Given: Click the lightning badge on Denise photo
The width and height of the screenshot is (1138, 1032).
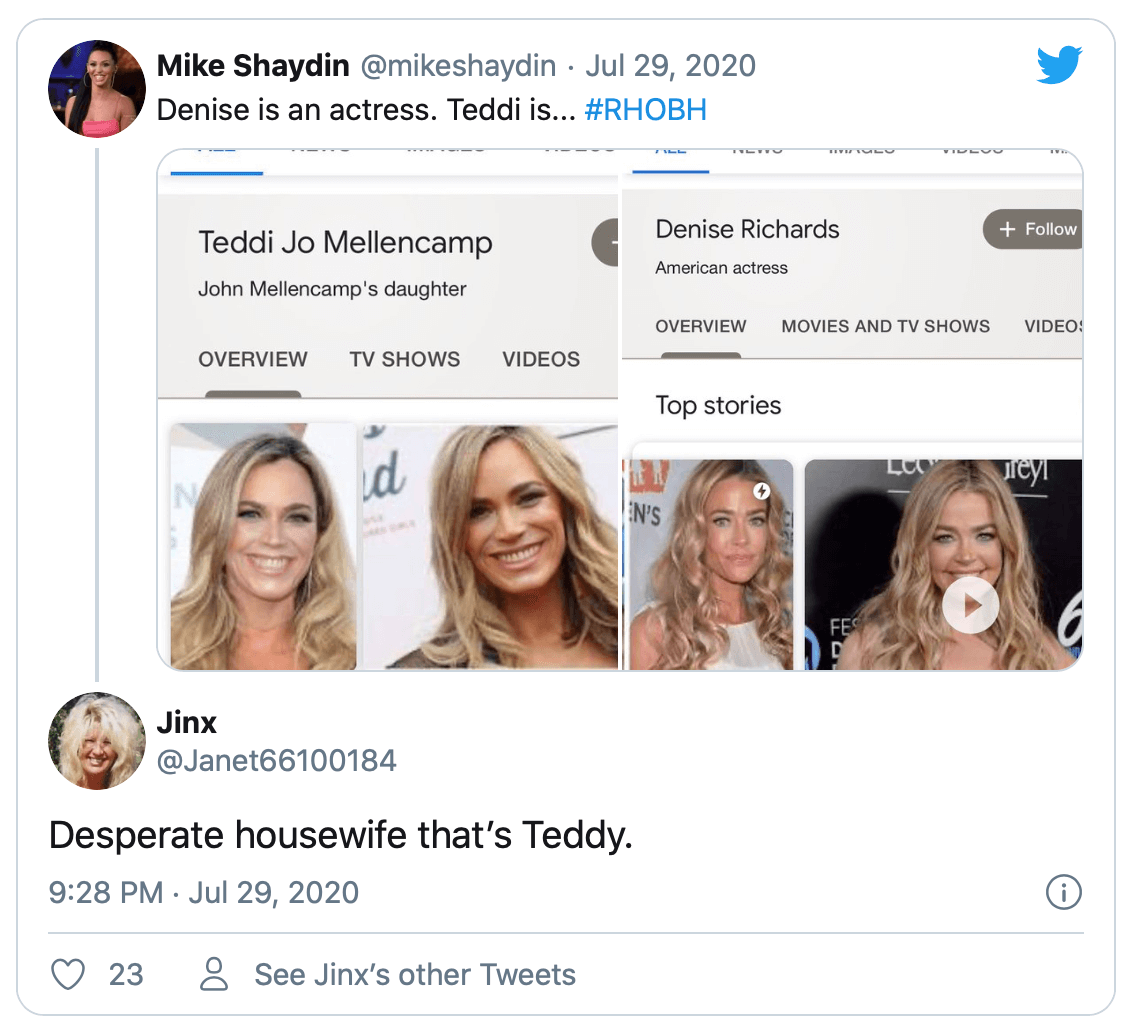Looking at the screenshot, I should (762, 491).
